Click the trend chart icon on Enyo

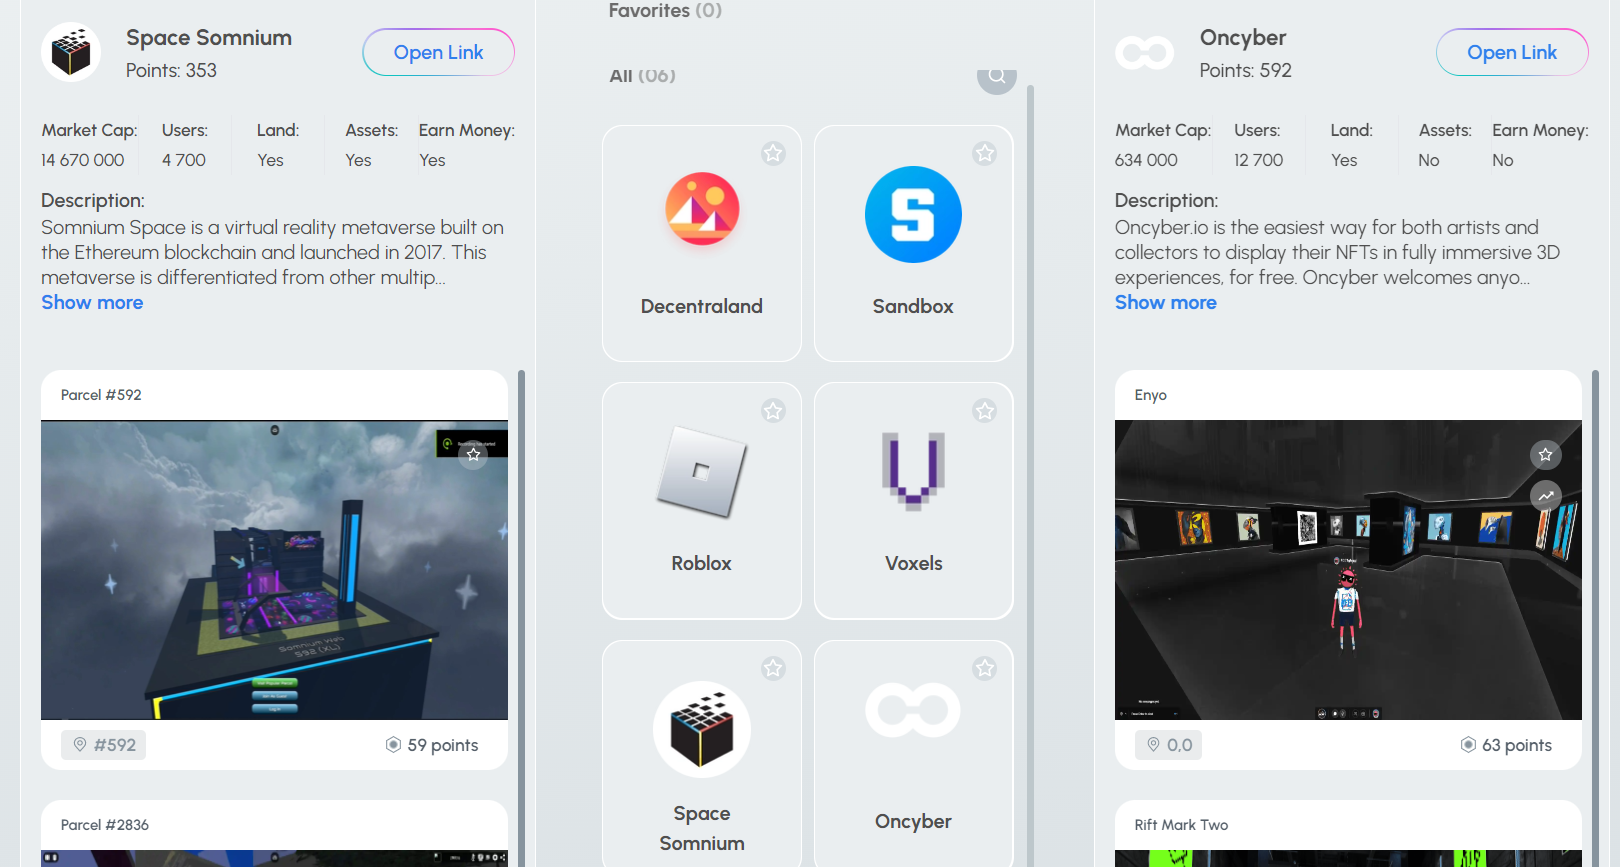[x=1545, y=495]
